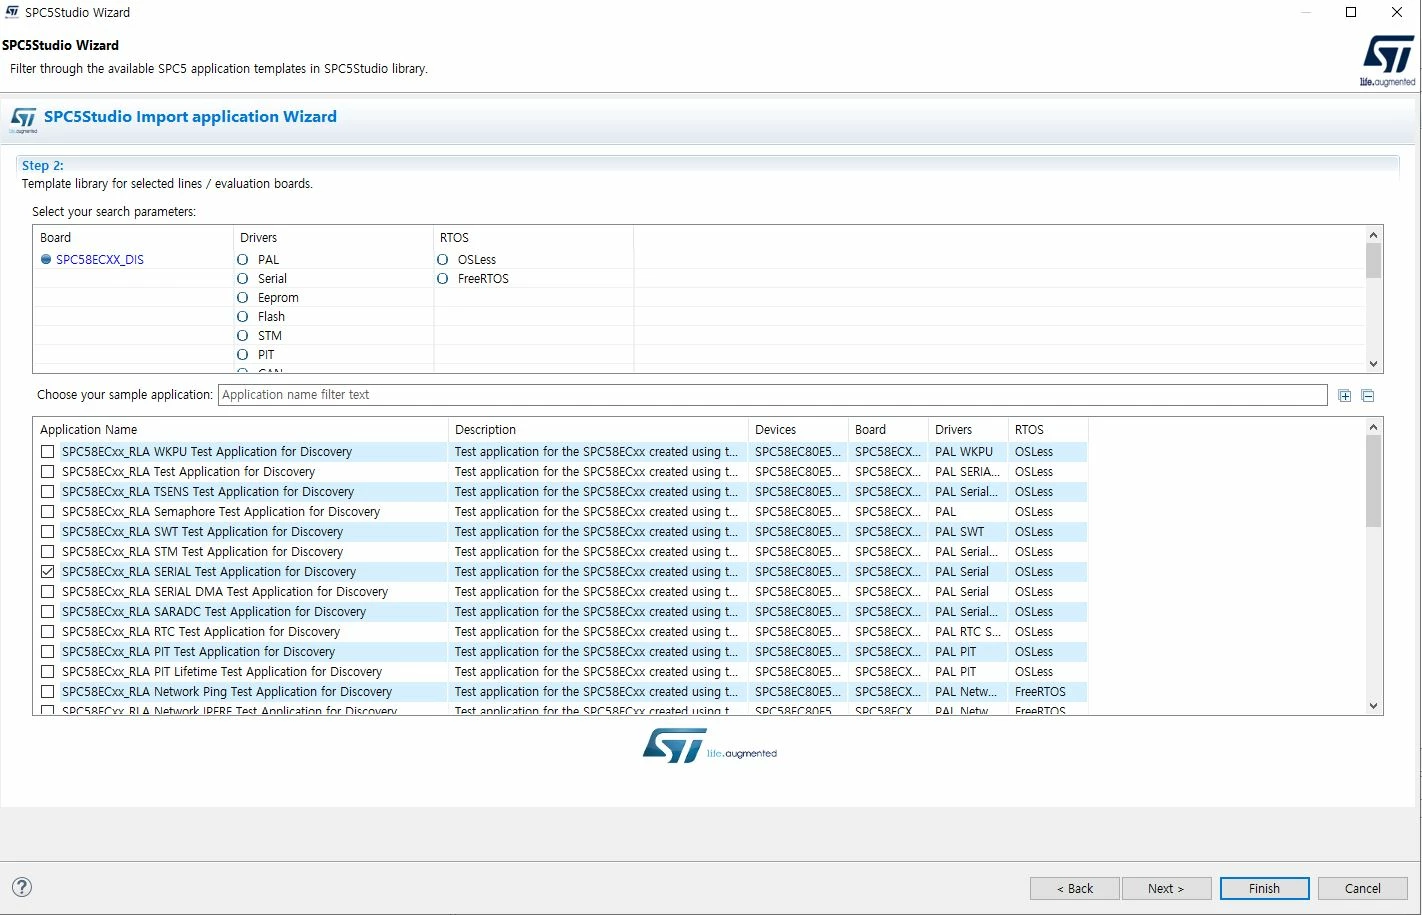
Task: Click the collapse all icon beside the filter field
Action: (x=1368, y=396)
